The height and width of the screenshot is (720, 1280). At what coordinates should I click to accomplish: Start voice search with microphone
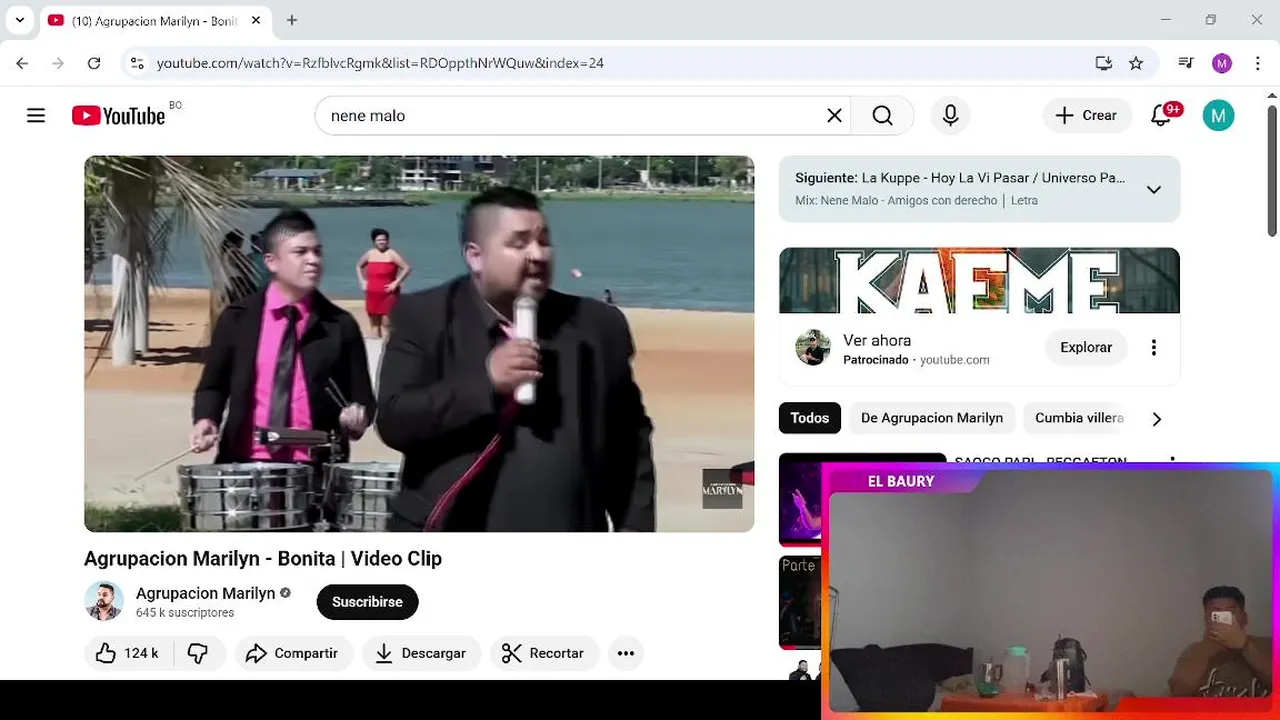click(x=950, y=115)
